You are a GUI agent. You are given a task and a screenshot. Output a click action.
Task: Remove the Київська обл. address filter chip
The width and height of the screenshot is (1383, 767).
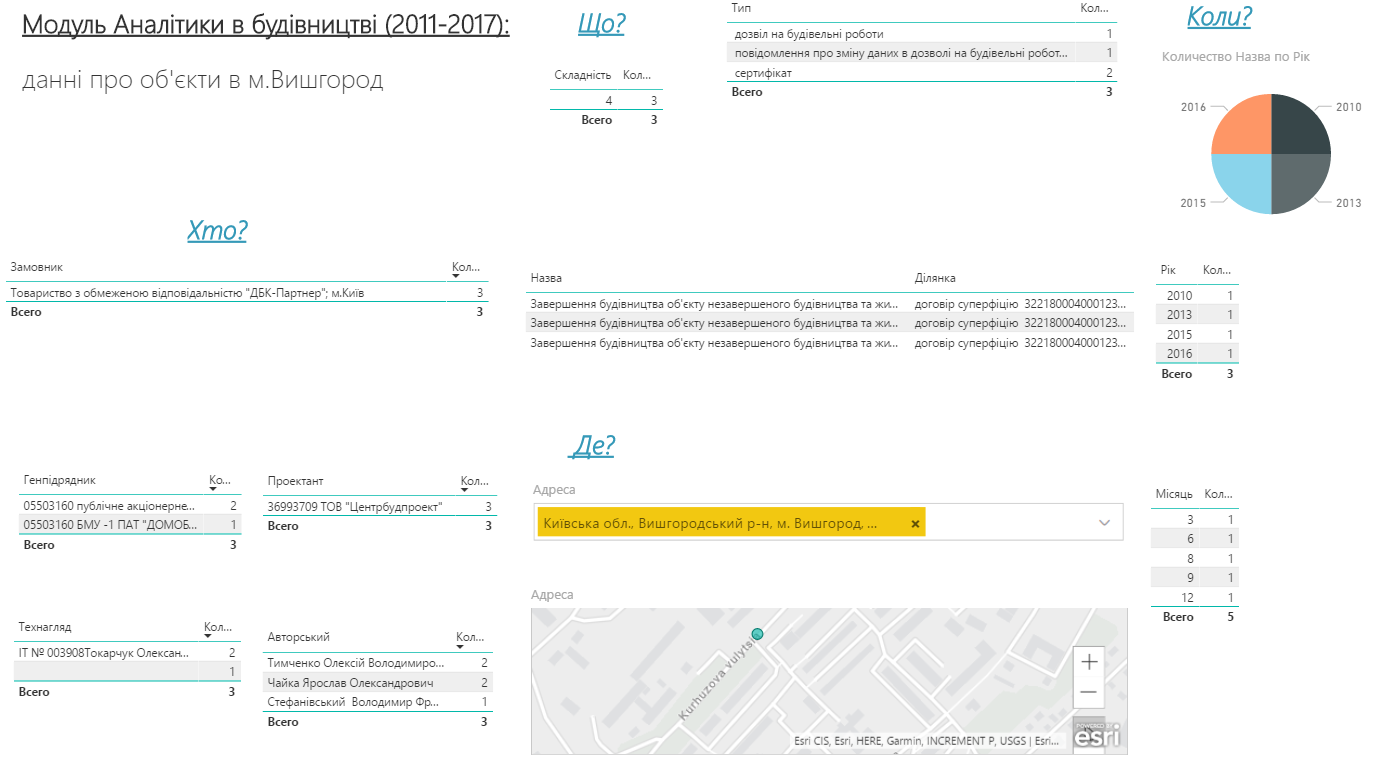[x=915, y=523]
